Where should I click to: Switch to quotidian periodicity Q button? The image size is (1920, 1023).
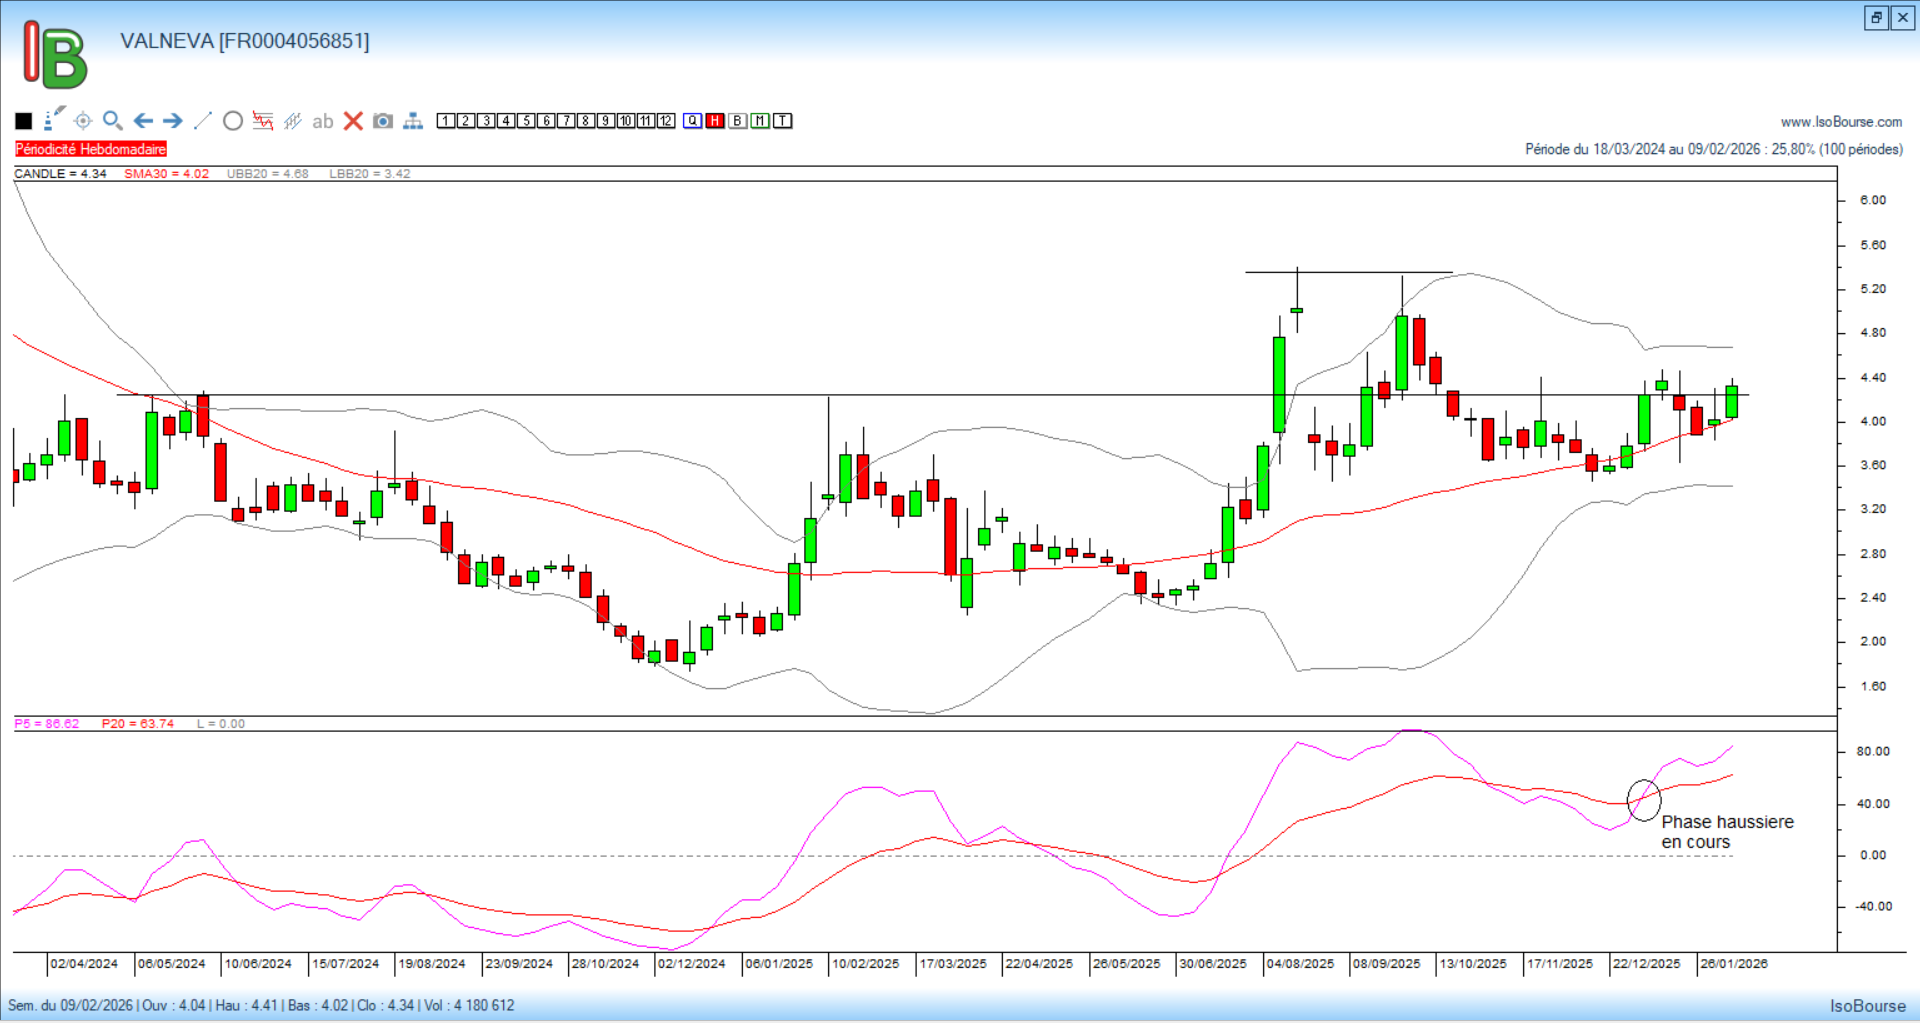click(x=693, y=121)
